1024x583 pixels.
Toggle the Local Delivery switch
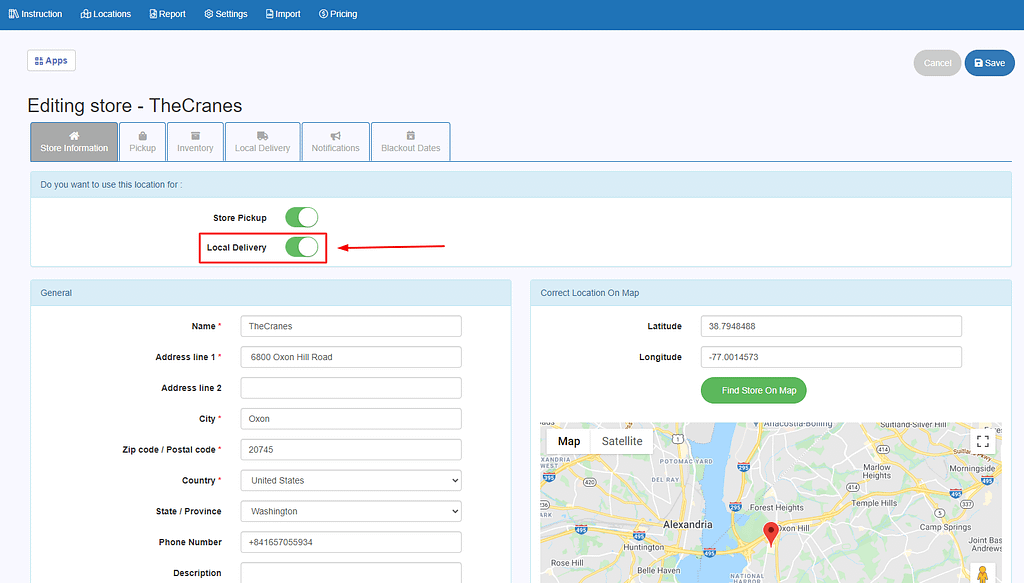(302, 247)
